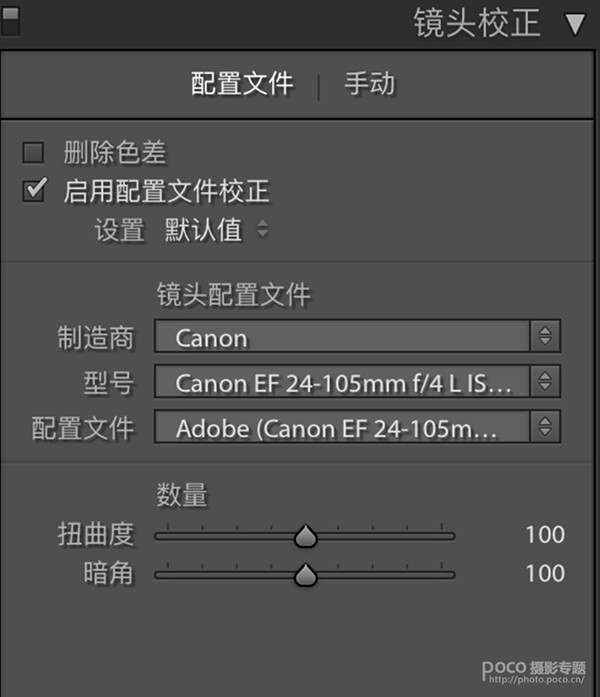This screenshot has width=600, height=697.
Task: Enable the 删除色差 checkbox
Action: (33, 152)
